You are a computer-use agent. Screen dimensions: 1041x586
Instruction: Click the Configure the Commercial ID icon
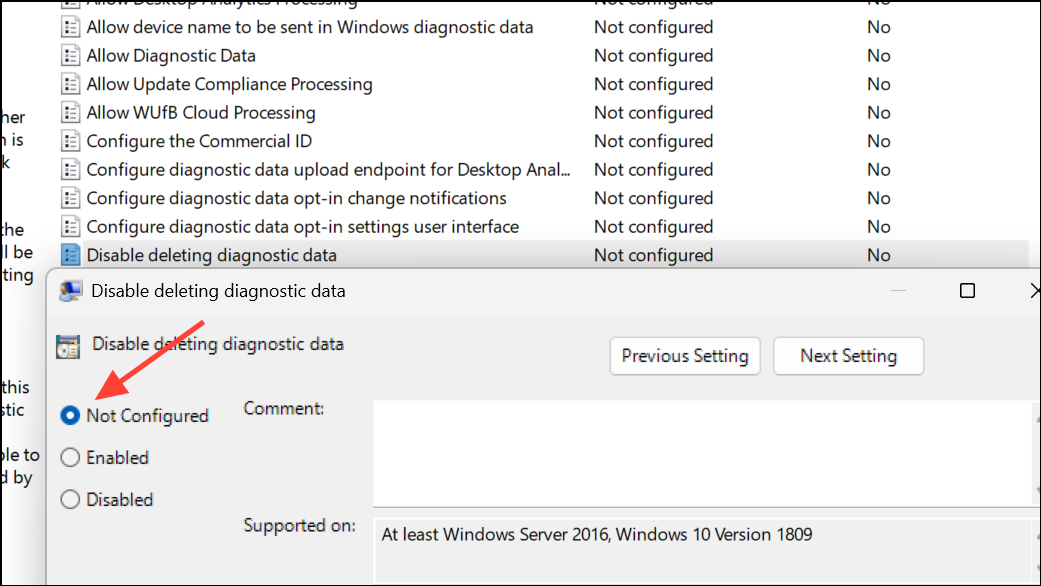70,141
